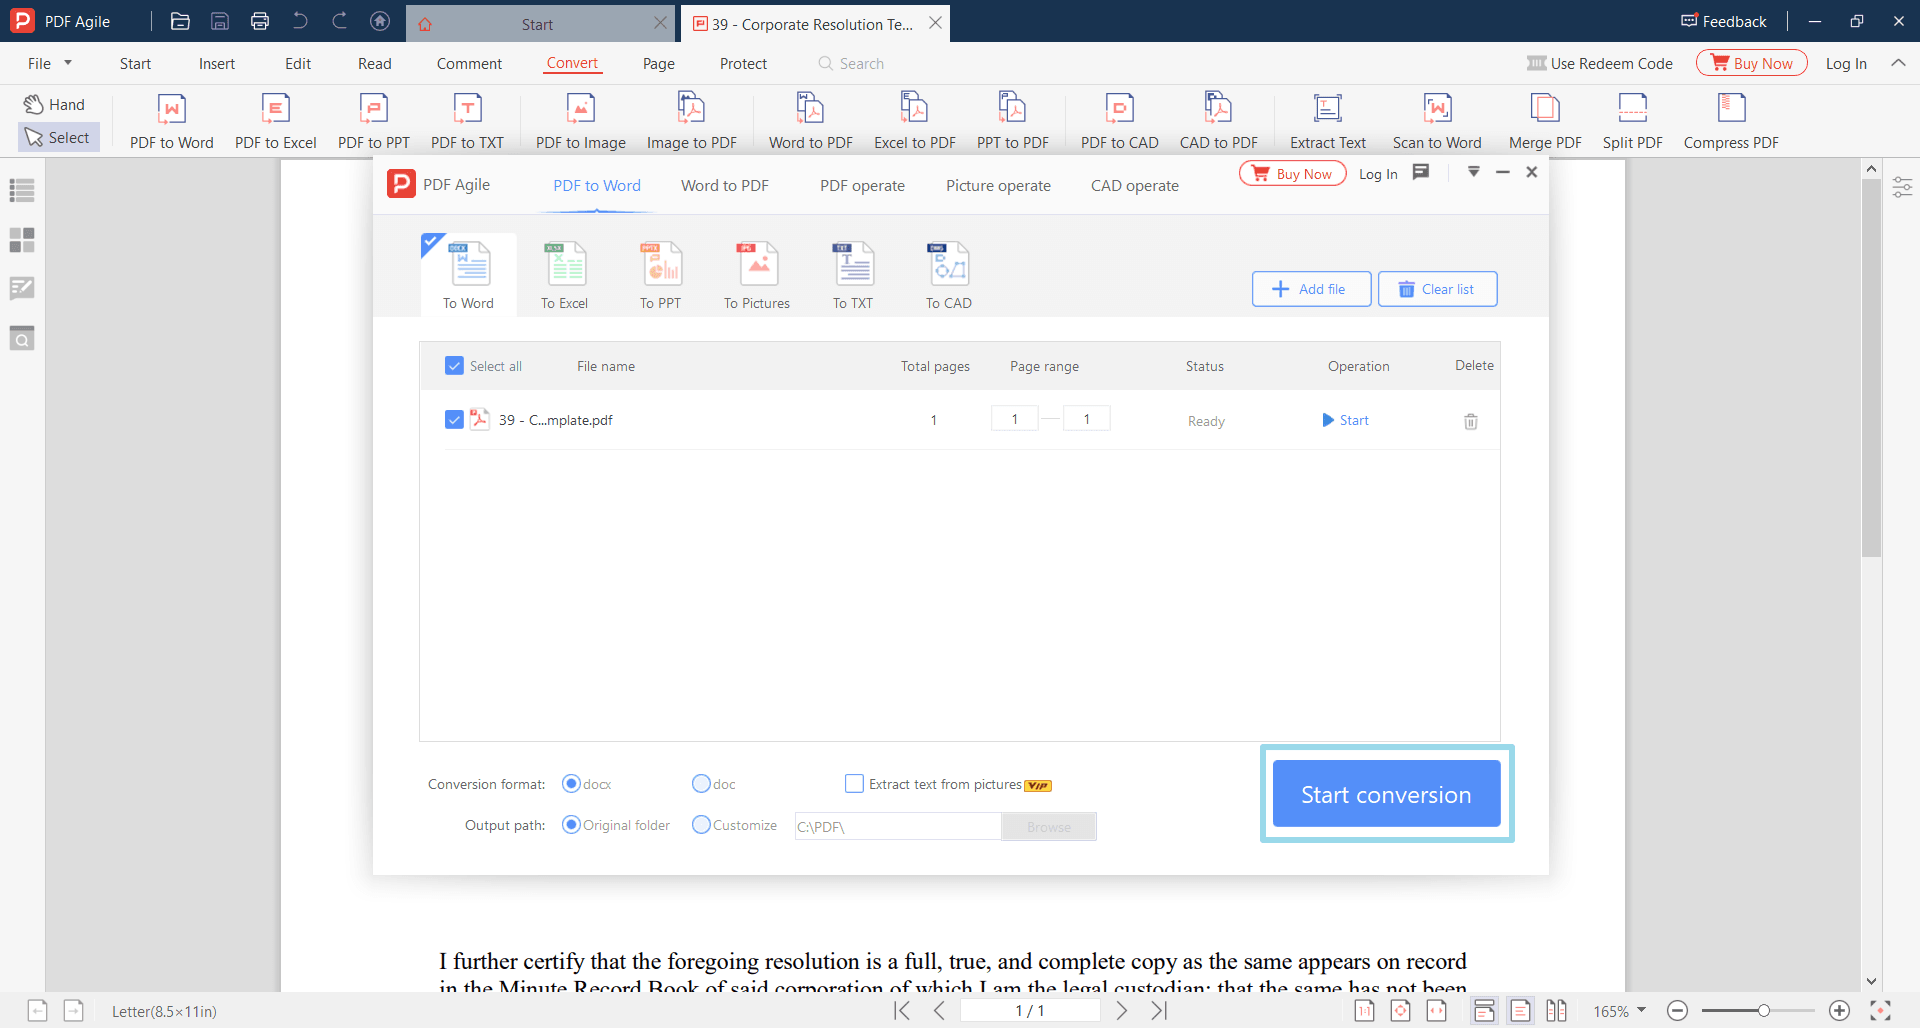The width and height of the screenshot is (1920, 1028).
Task: Delete 39 - C...mplate.pdf with trash icon
Action: pyautogui.click(x=1471, y=421)
